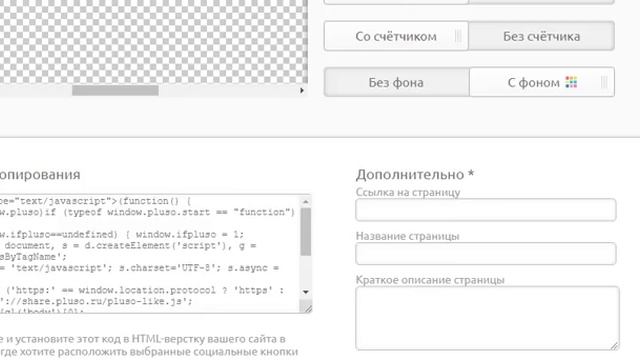The width and height of the screenshot is (640, 360).
Task: Select the "Со счётчиком" option
Action: (396, 36)
